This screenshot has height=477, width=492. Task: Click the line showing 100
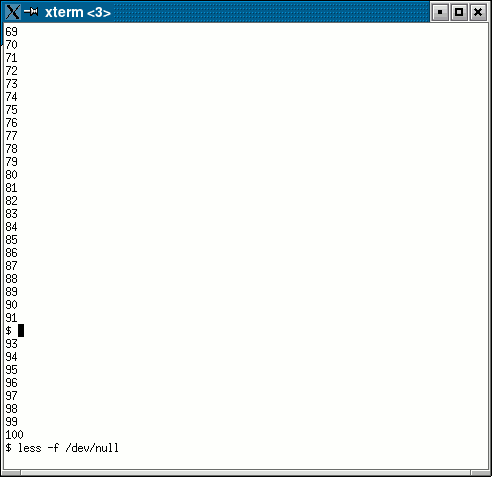point(14,435)
